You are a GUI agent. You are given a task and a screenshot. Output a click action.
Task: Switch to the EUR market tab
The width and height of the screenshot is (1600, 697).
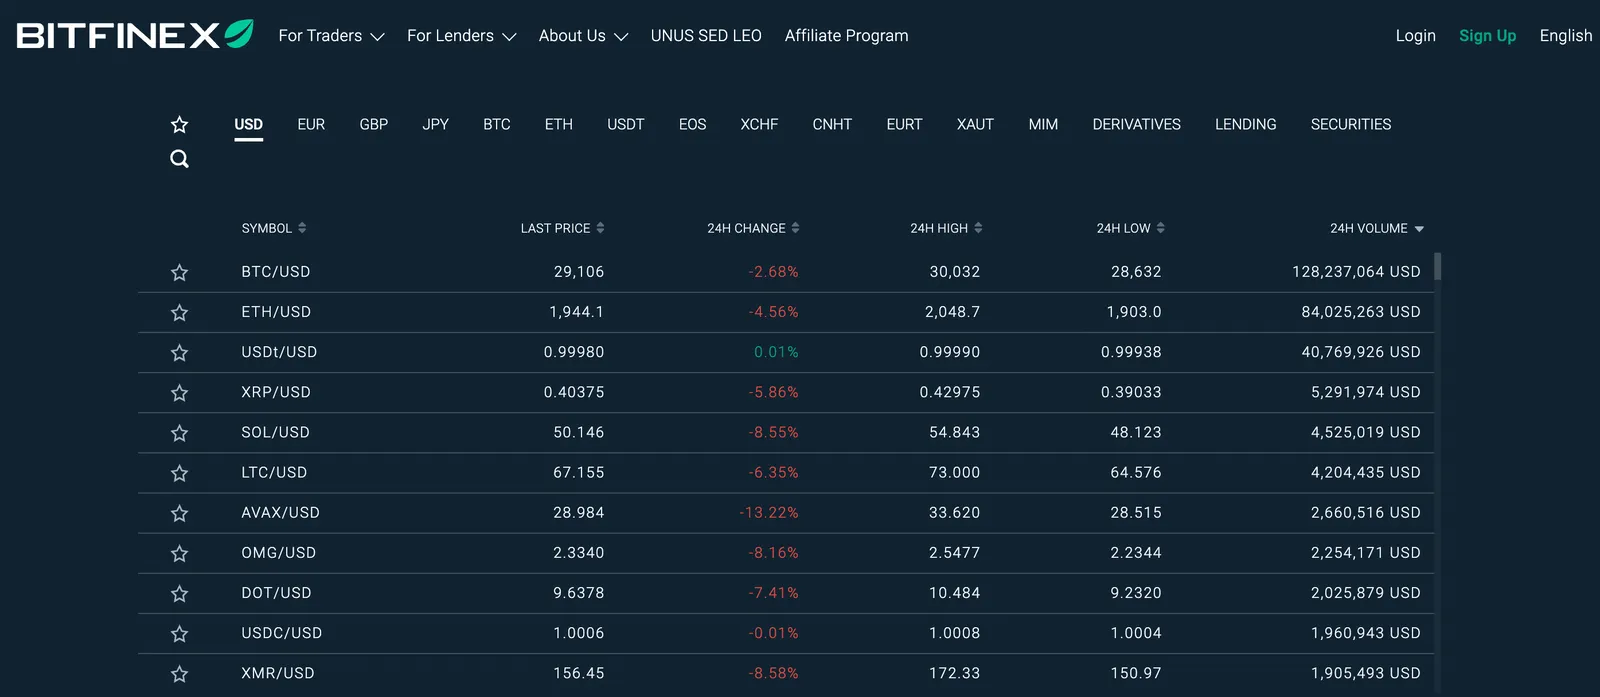pos(311,124)
